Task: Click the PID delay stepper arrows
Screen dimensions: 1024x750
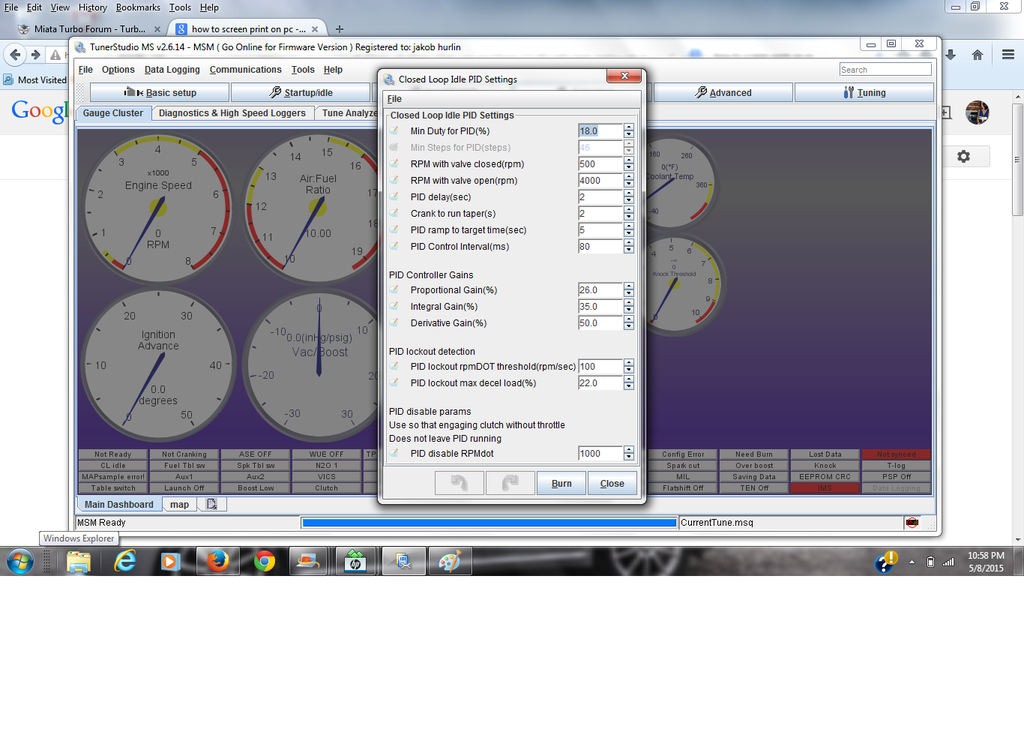Action: tap(629, 197)
